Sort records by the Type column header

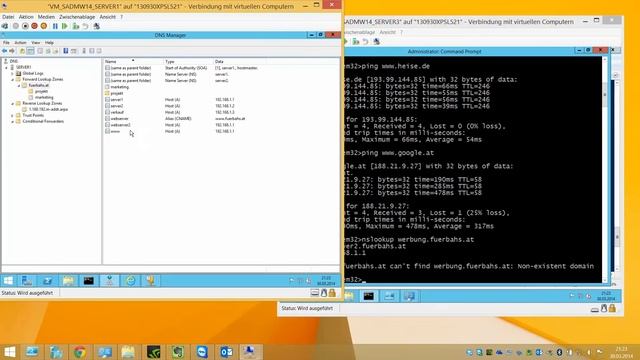(188, 61)
